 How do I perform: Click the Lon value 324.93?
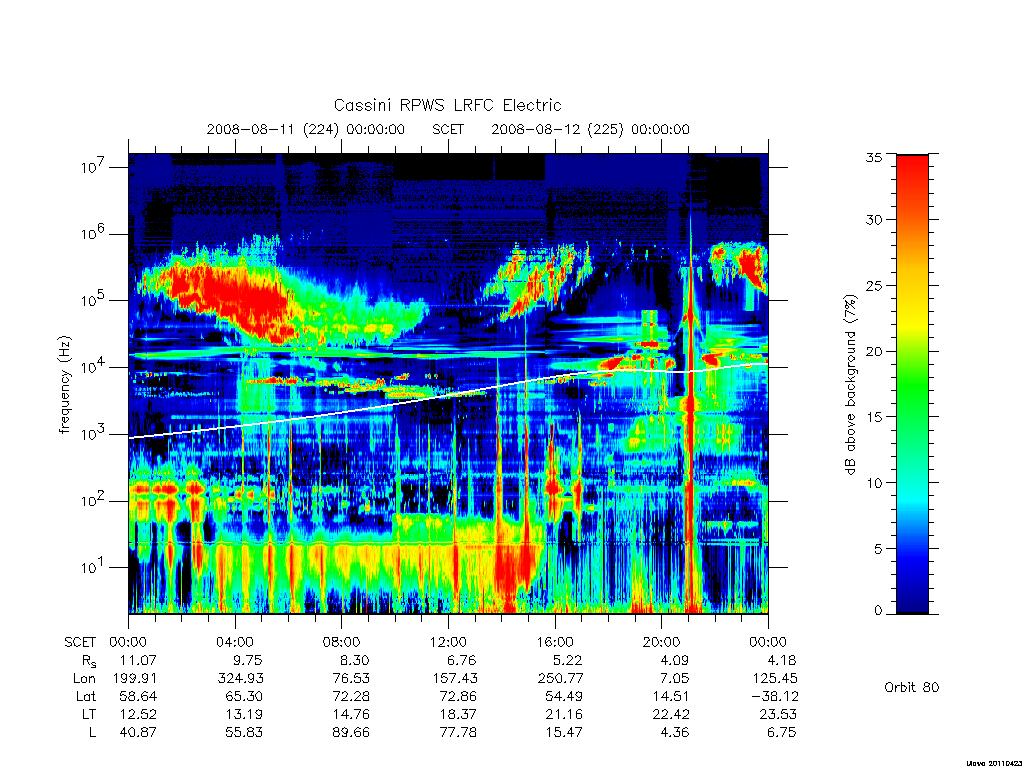pyautogui.click(x=241, y=679)
